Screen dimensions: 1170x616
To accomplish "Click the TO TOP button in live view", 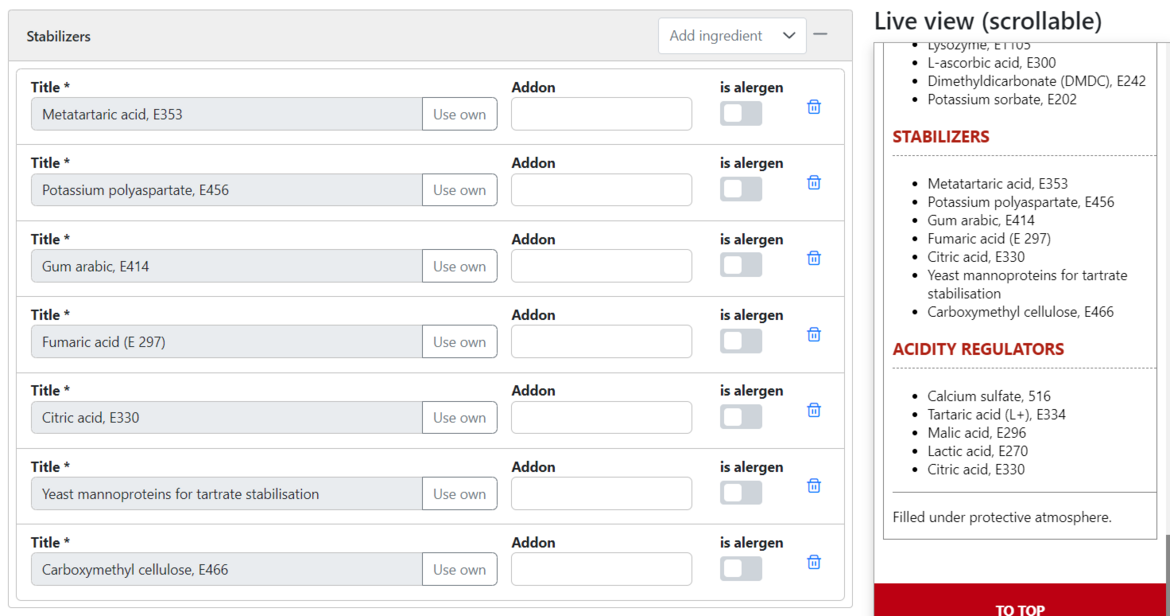I will click(x=1019, y=607).
